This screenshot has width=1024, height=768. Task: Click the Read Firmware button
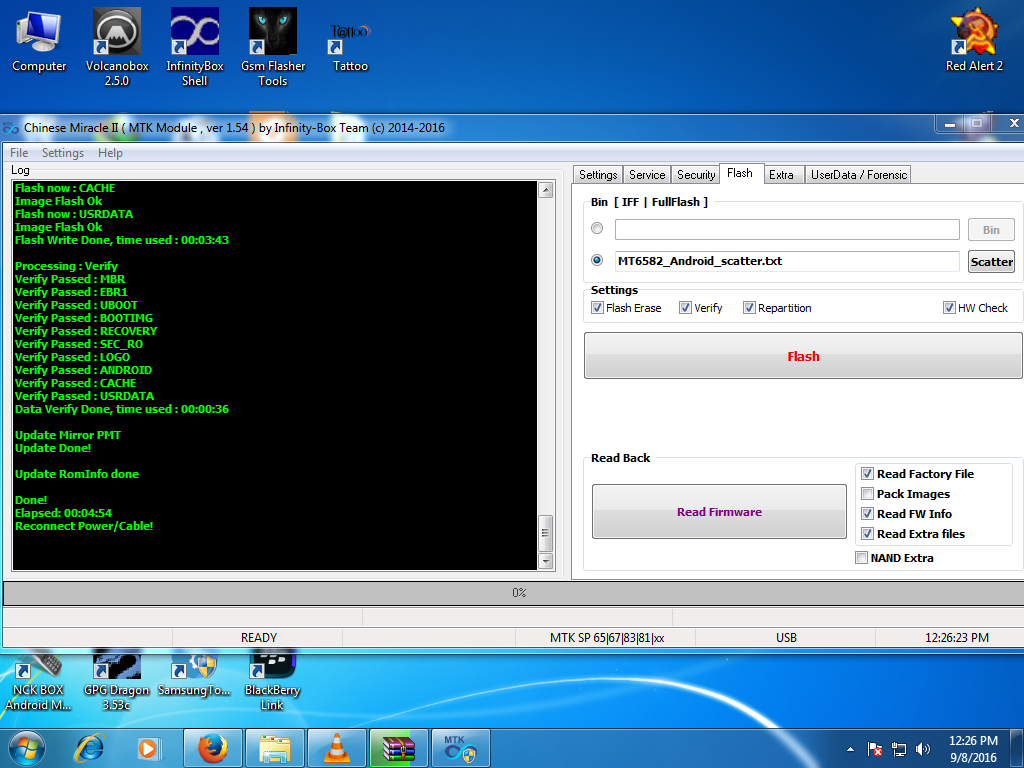[x=719, y=512]
